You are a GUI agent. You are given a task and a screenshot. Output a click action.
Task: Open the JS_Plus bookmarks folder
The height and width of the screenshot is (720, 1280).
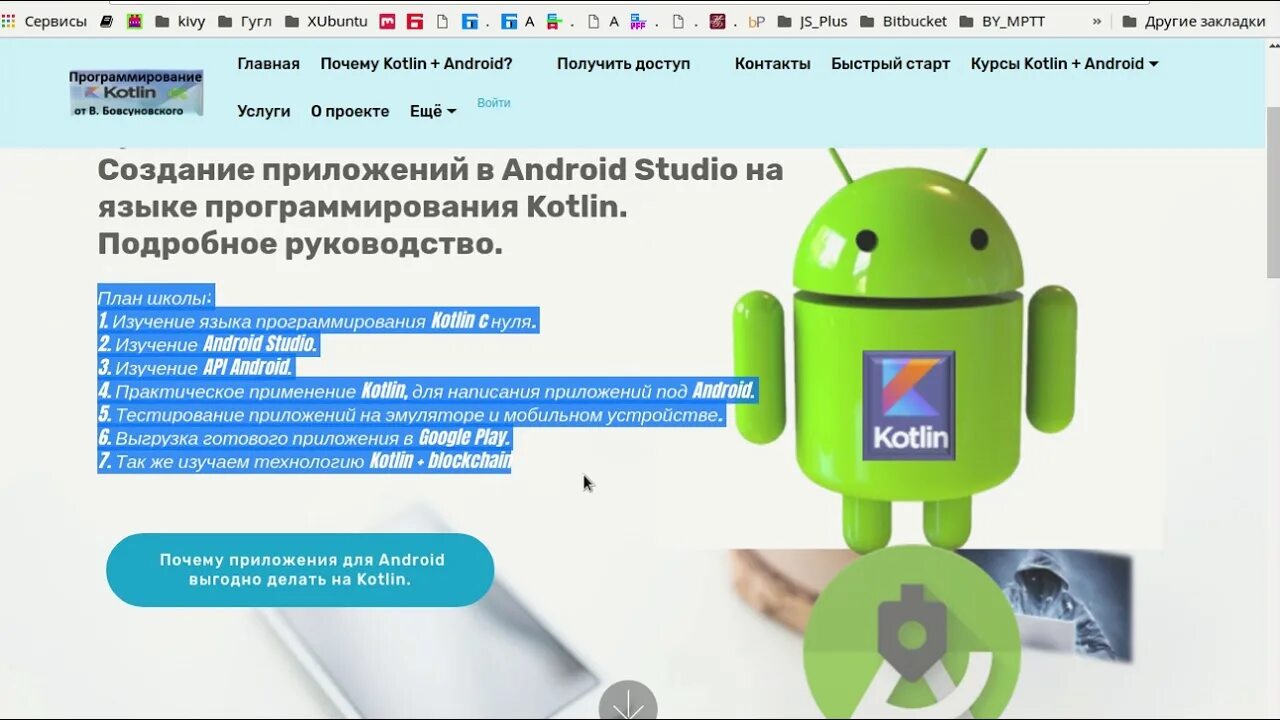coord(812,21)
